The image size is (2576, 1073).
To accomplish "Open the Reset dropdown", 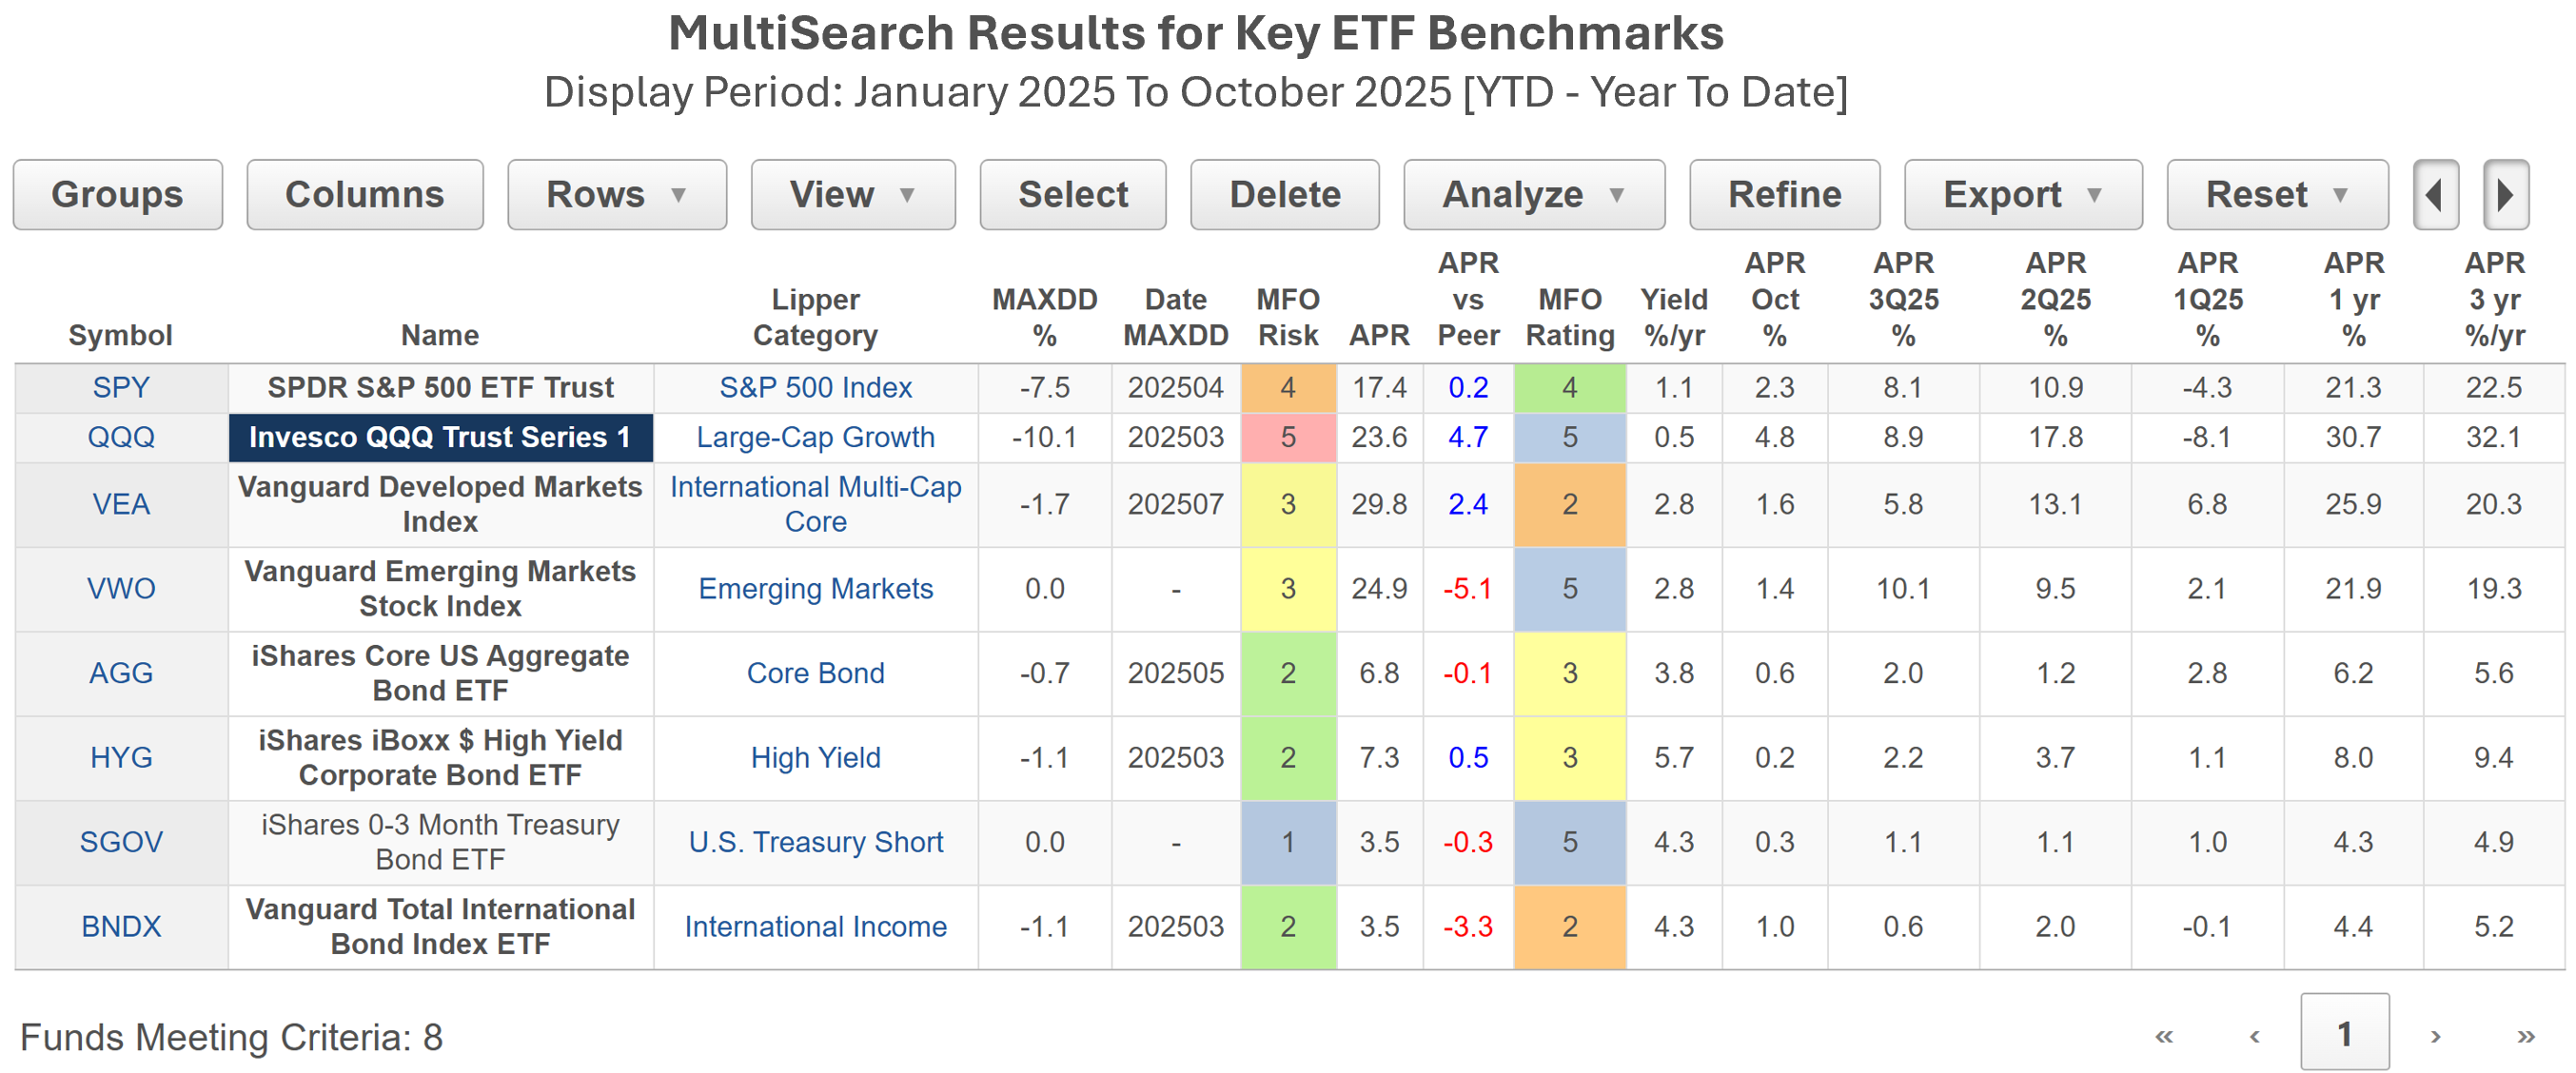I will pyautogui.click(x=2276, y=195).
